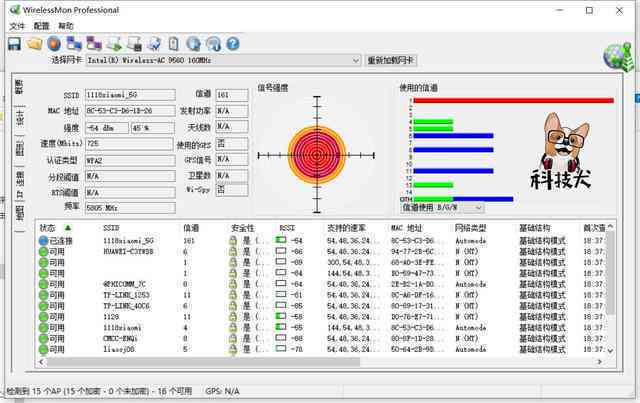
Task: Click the 重新加载网卡 button
Action: tap(391, 60)
